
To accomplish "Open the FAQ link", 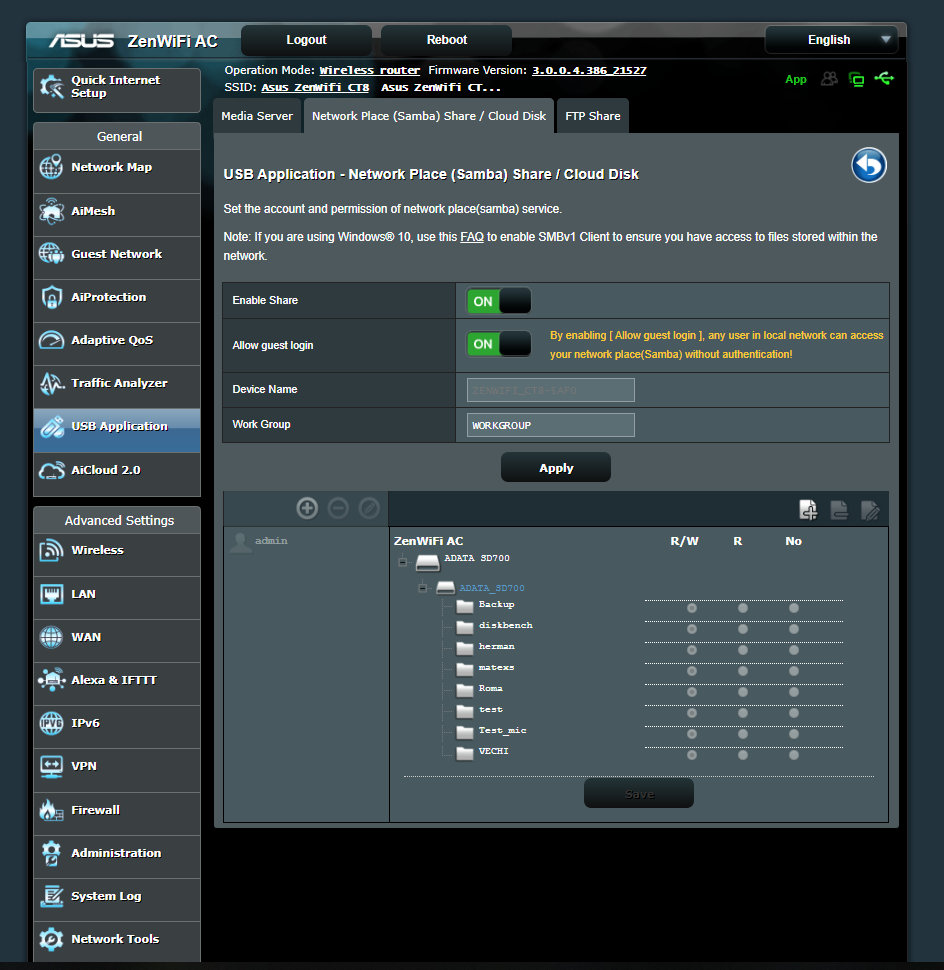I will pyautogui.click(x=472, y=237).
